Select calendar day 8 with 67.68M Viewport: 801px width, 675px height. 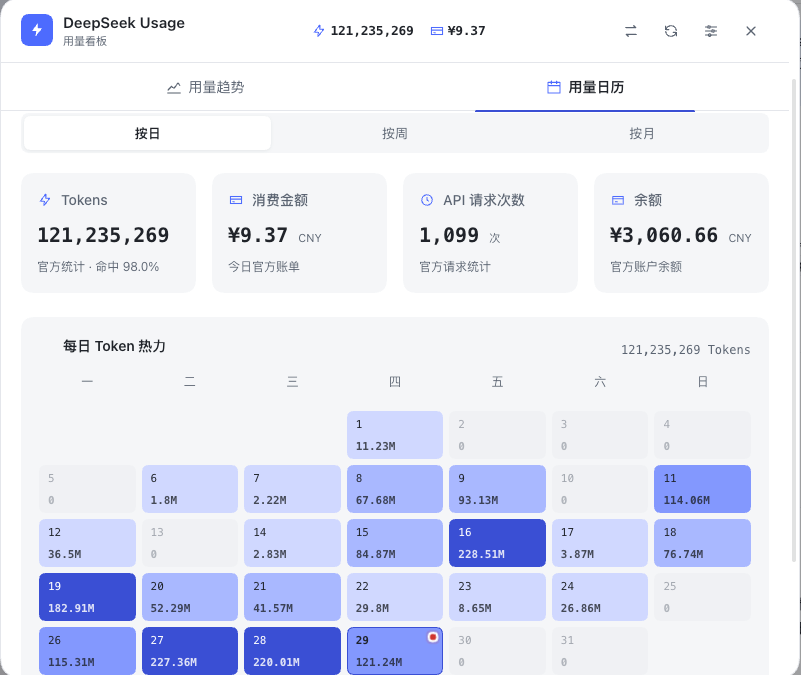[395, 489]
